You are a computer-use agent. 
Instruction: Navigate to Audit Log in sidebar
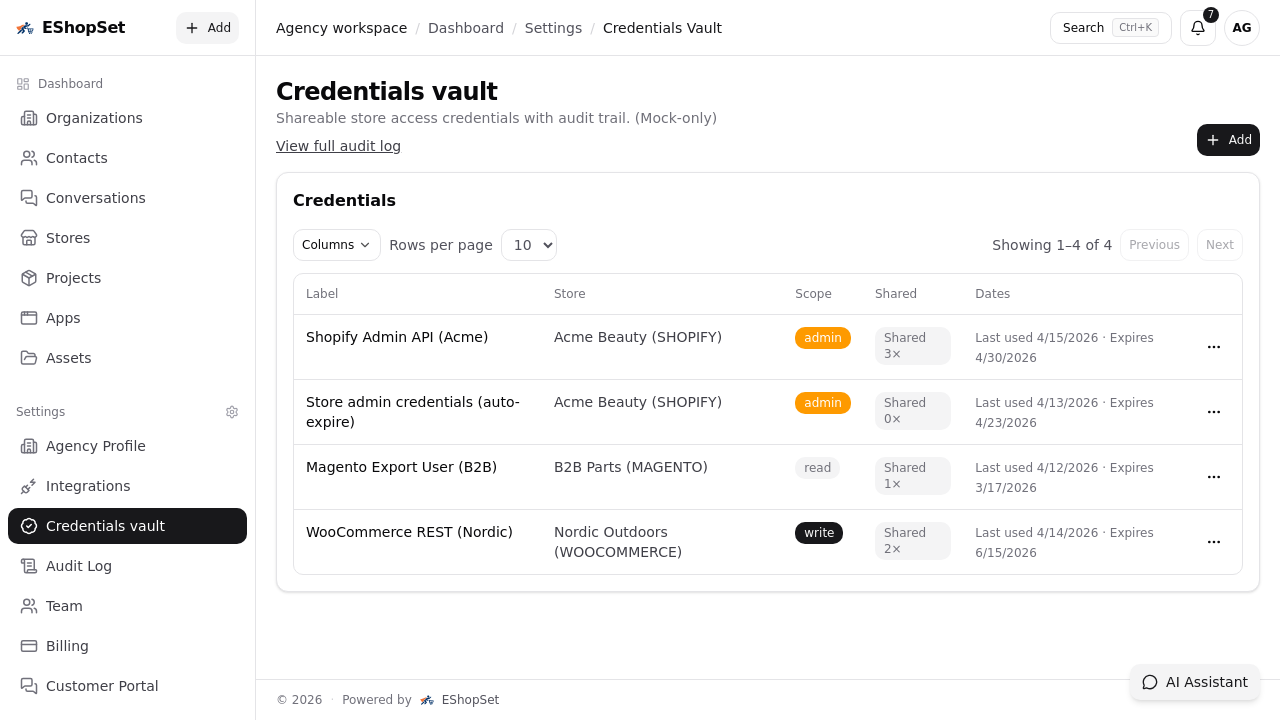click(x=79, y=566)
